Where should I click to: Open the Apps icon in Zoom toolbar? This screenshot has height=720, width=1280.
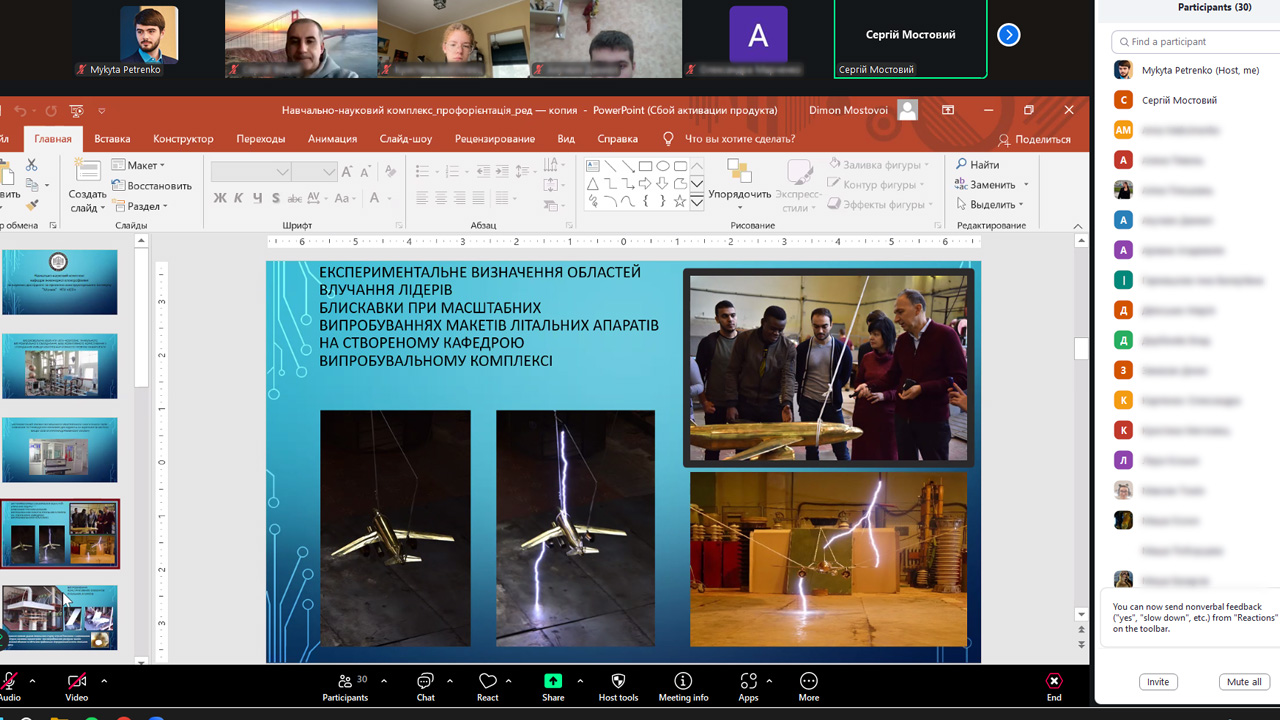coord(748,682)
